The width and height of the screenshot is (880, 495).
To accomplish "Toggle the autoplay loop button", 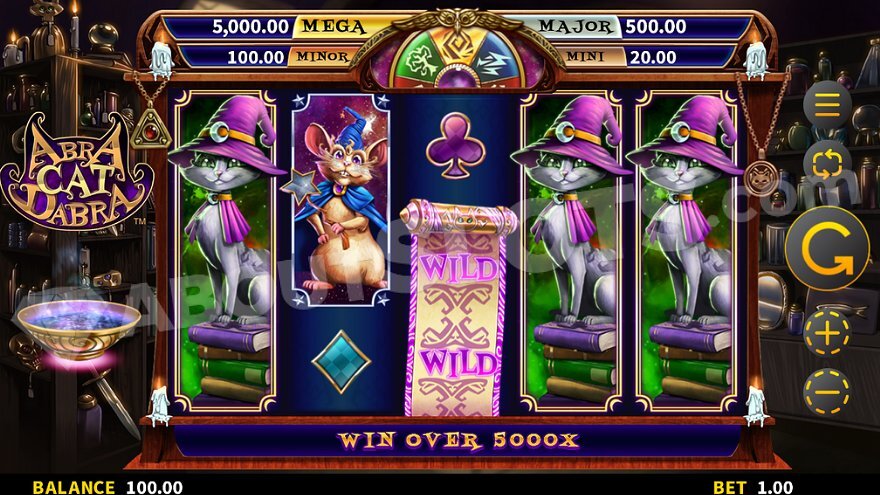I will (x=827, y=164).
